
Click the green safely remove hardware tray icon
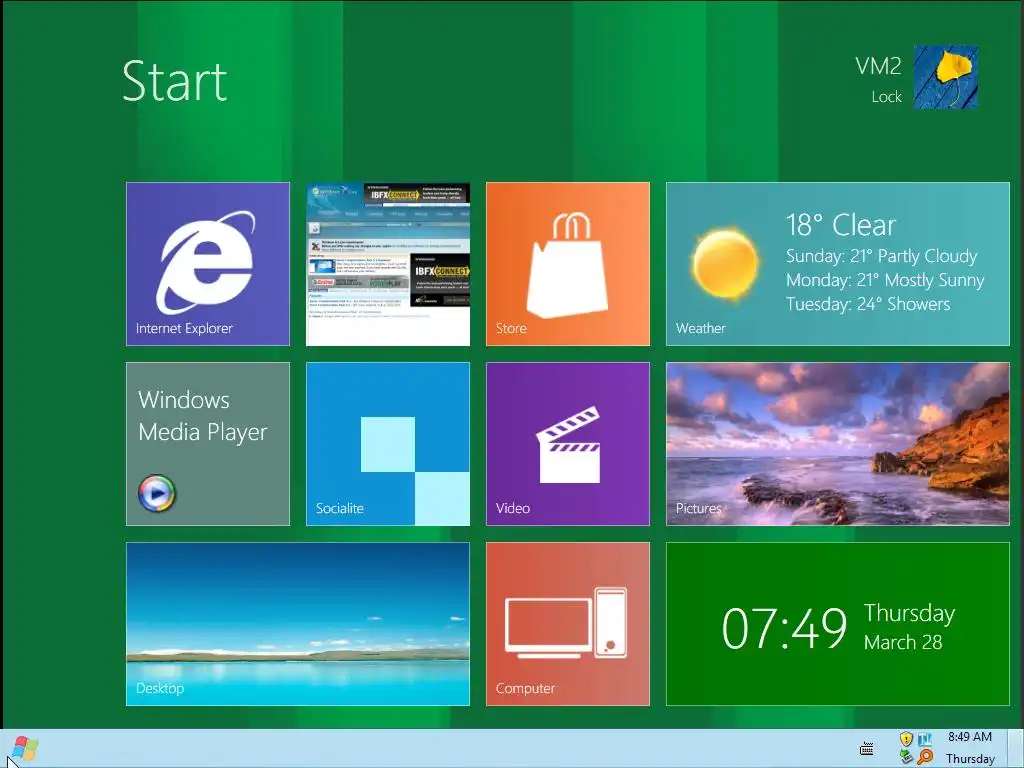906,757
